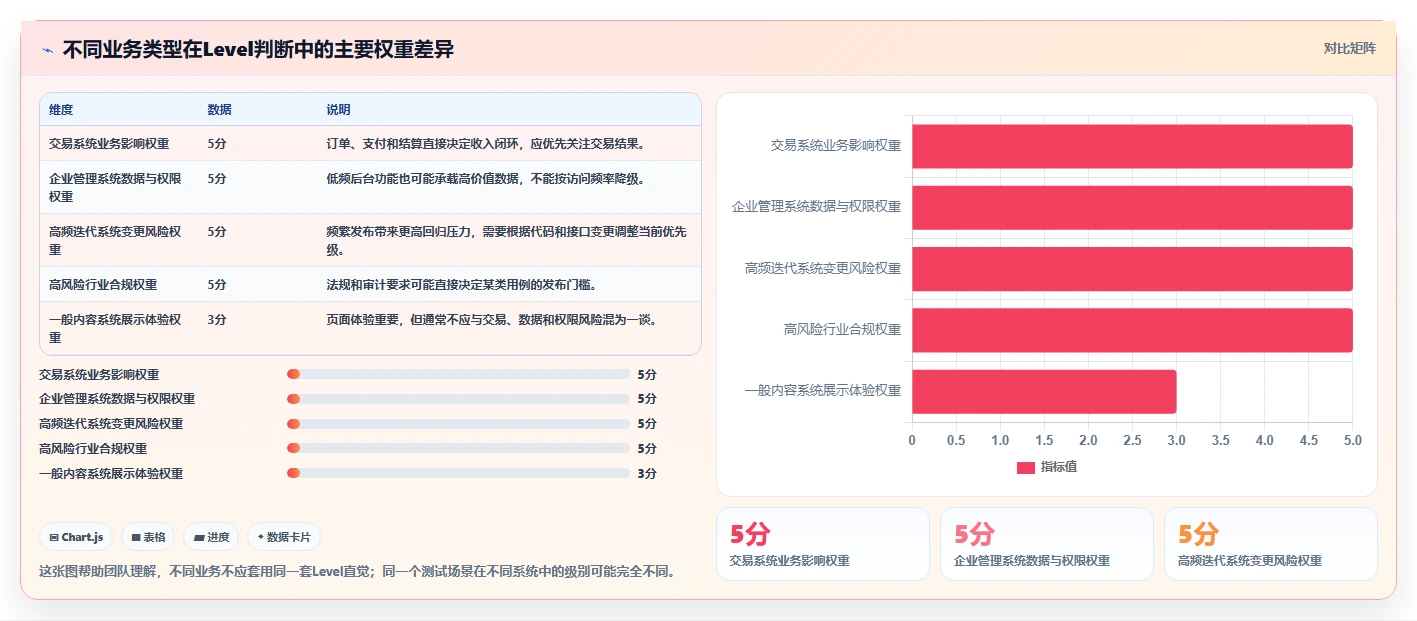The image size is (1417, 621).
Task: Click the 3分 value beside the last progress bar
Action: (647, 474)
